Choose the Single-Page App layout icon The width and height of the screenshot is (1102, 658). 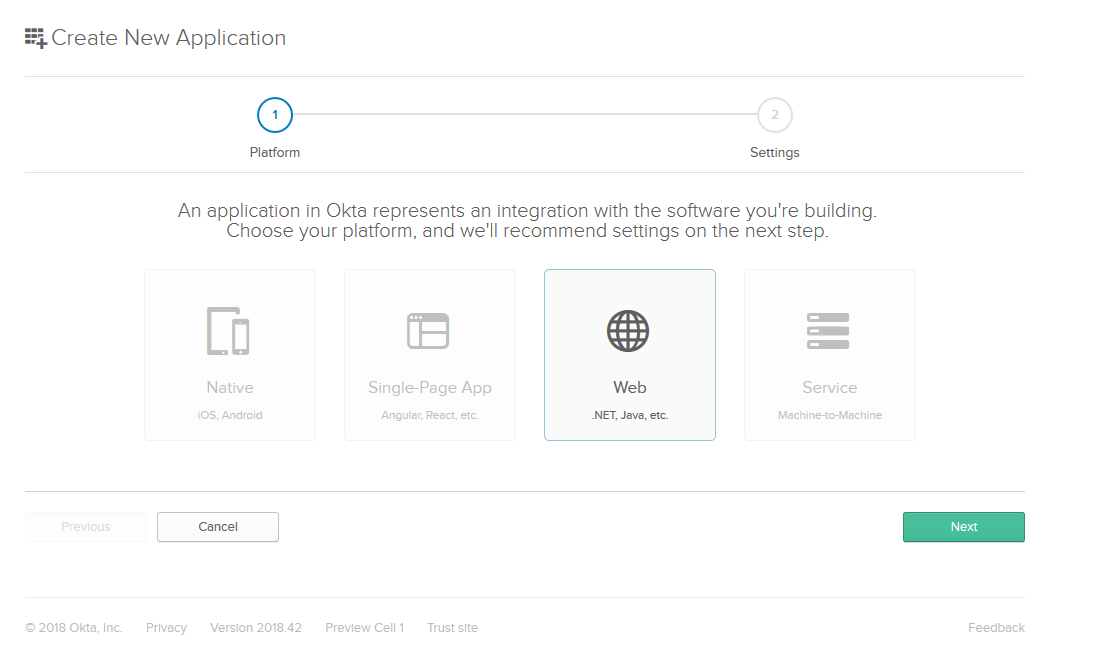coord(428,331)
